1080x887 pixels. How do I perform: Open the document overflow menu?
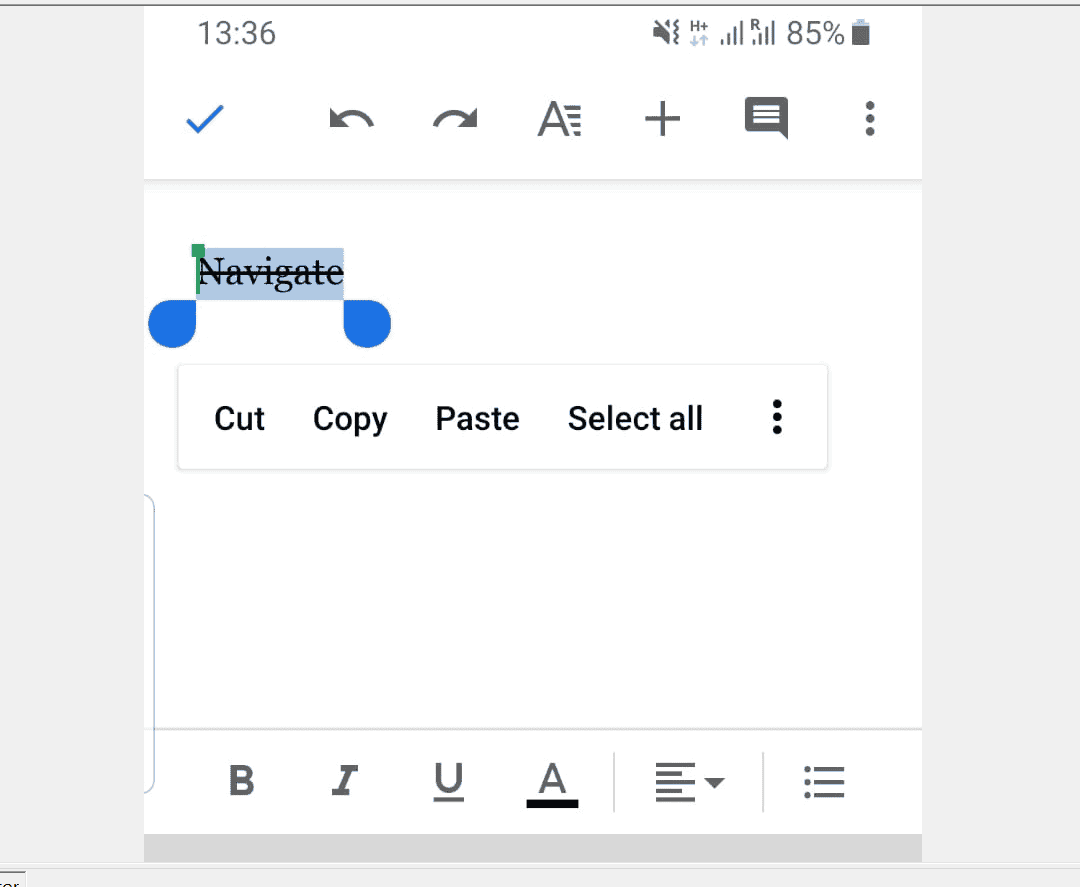click(869, 118)
